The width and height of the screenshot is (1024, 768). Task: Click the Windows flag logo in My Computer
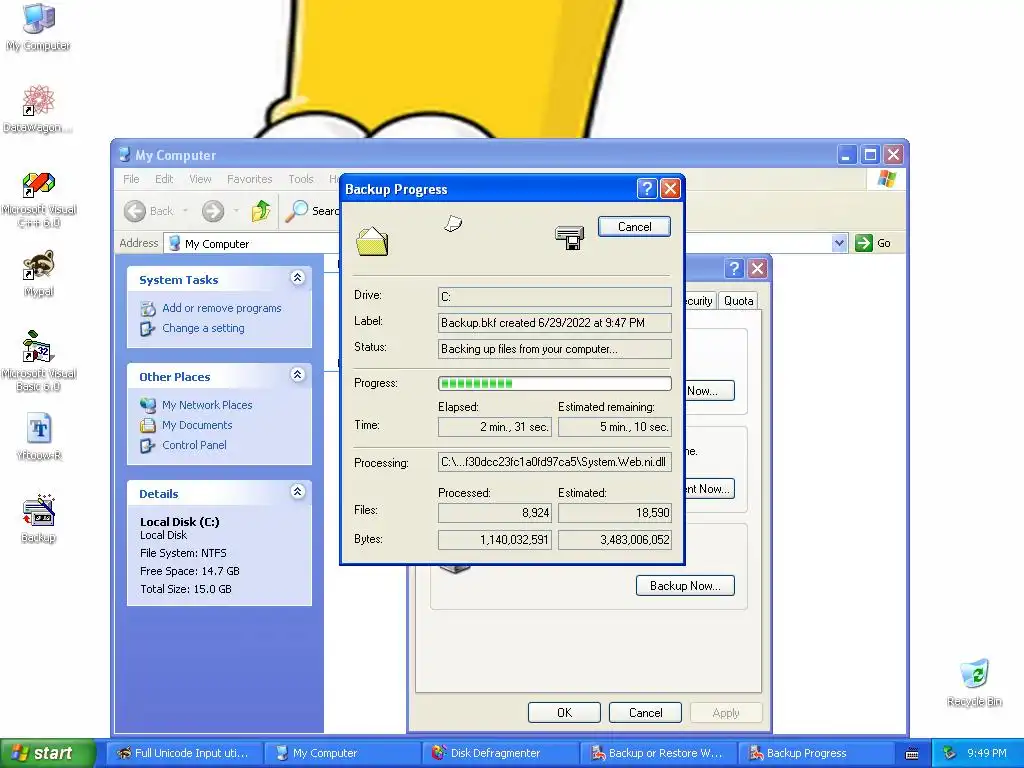coord(887,178)
